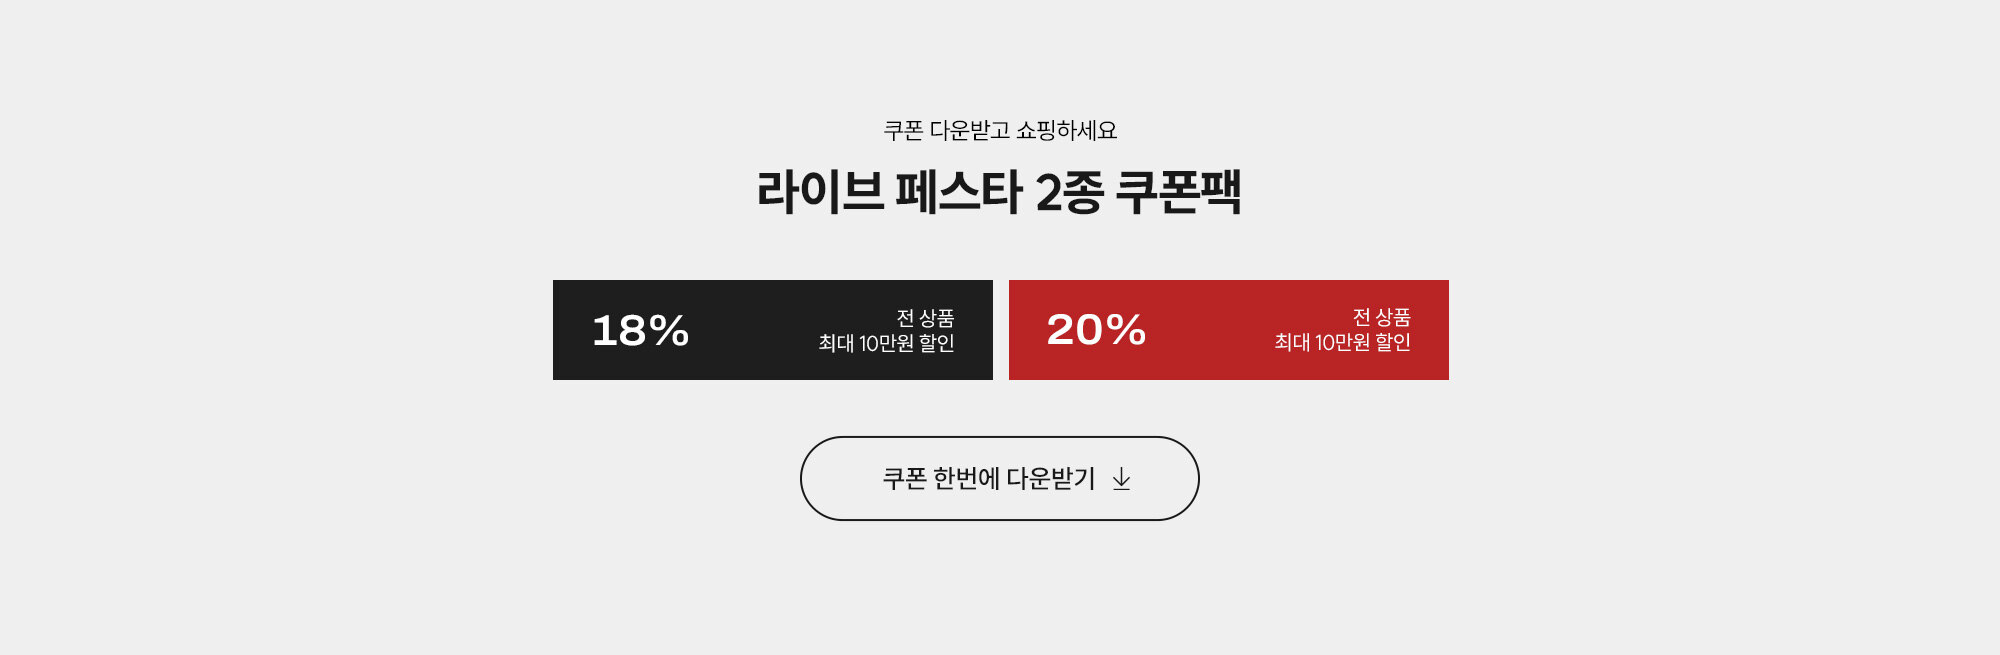The image size is (2000, 655).
Task: Click the 라이브 페스타 2종 쿠폰팩 heading
Action: tap(999, 192)
